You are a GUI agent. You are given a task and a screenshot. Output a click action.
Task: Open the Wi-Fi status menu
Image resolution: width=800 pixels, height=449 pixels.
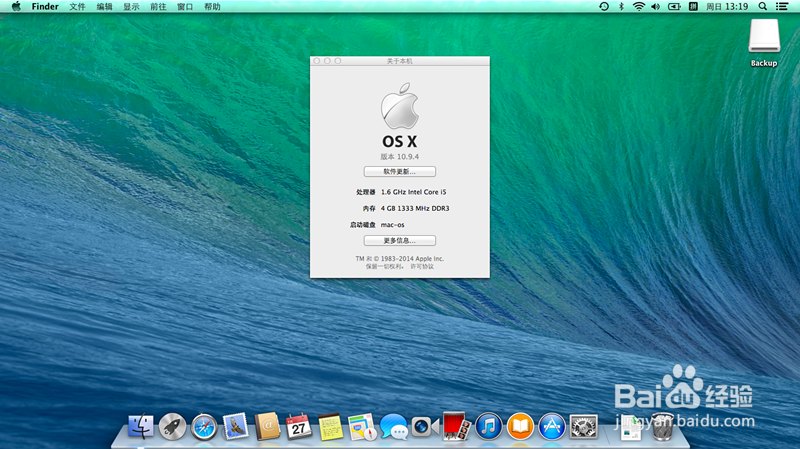(639, 7)
